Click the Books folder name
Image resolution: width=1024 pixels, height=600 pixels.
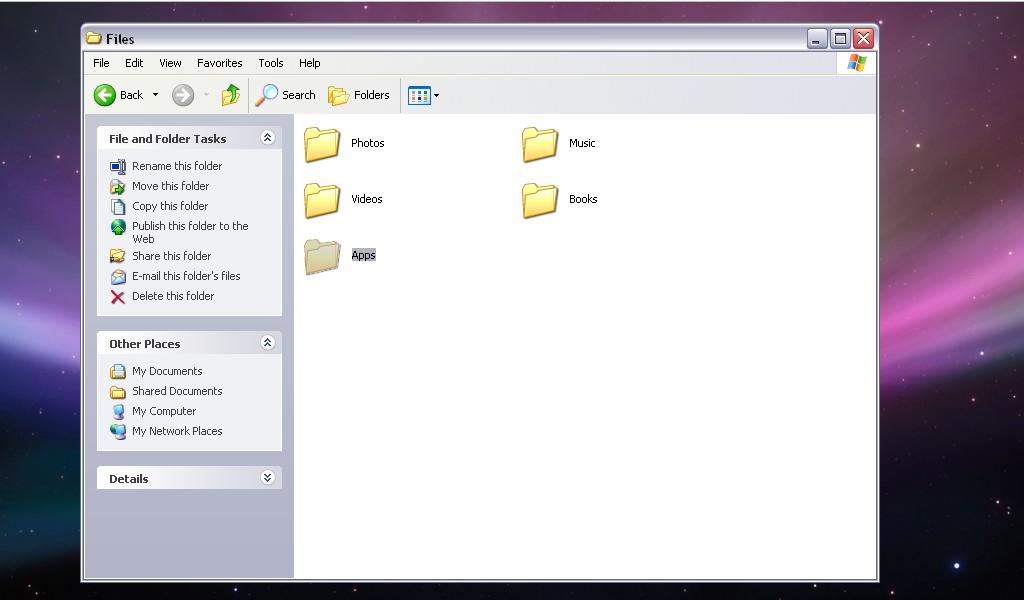pos(583,199)
